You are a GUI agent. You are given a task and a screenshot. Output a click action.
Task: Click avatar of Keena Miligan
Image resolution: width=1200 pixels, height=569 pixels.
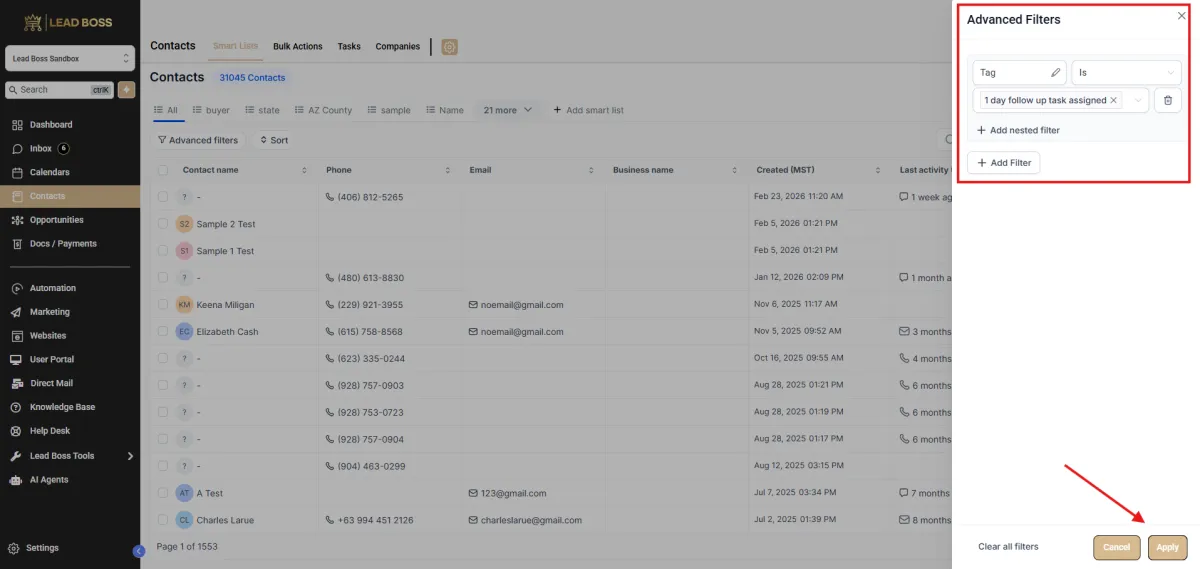pos(184,305)
